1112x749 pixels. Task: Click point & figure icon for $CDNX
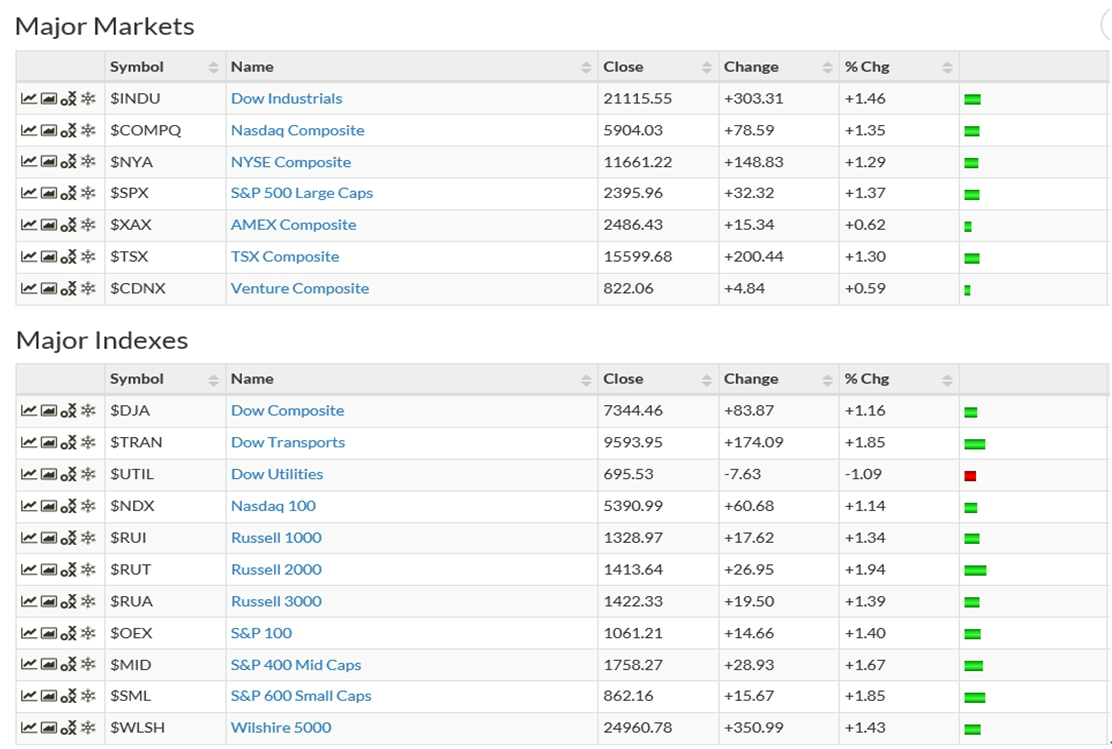pos(68,289)
